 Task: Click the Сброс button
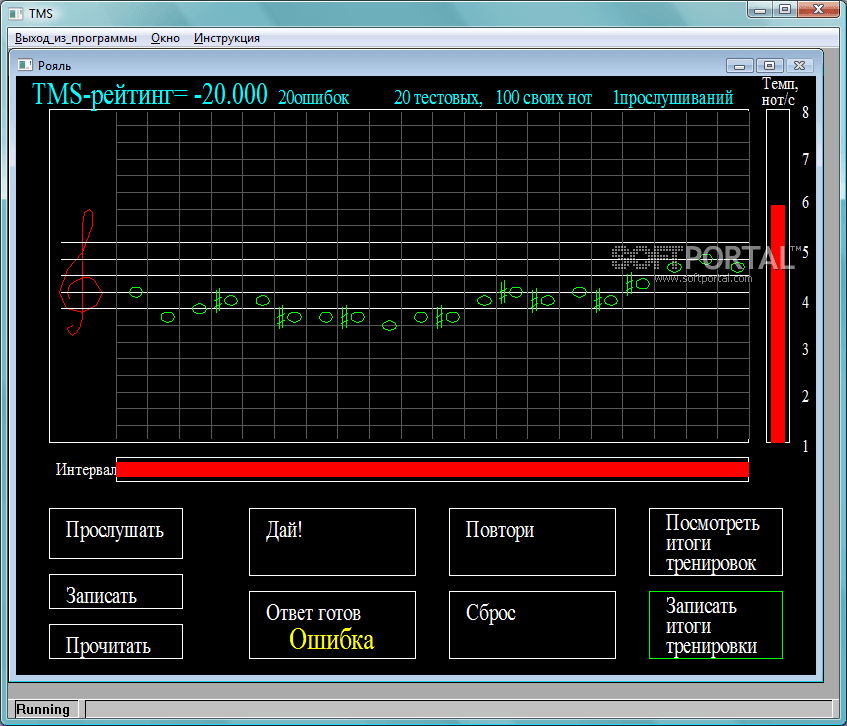pyautogui.click(x=532, y=625)
